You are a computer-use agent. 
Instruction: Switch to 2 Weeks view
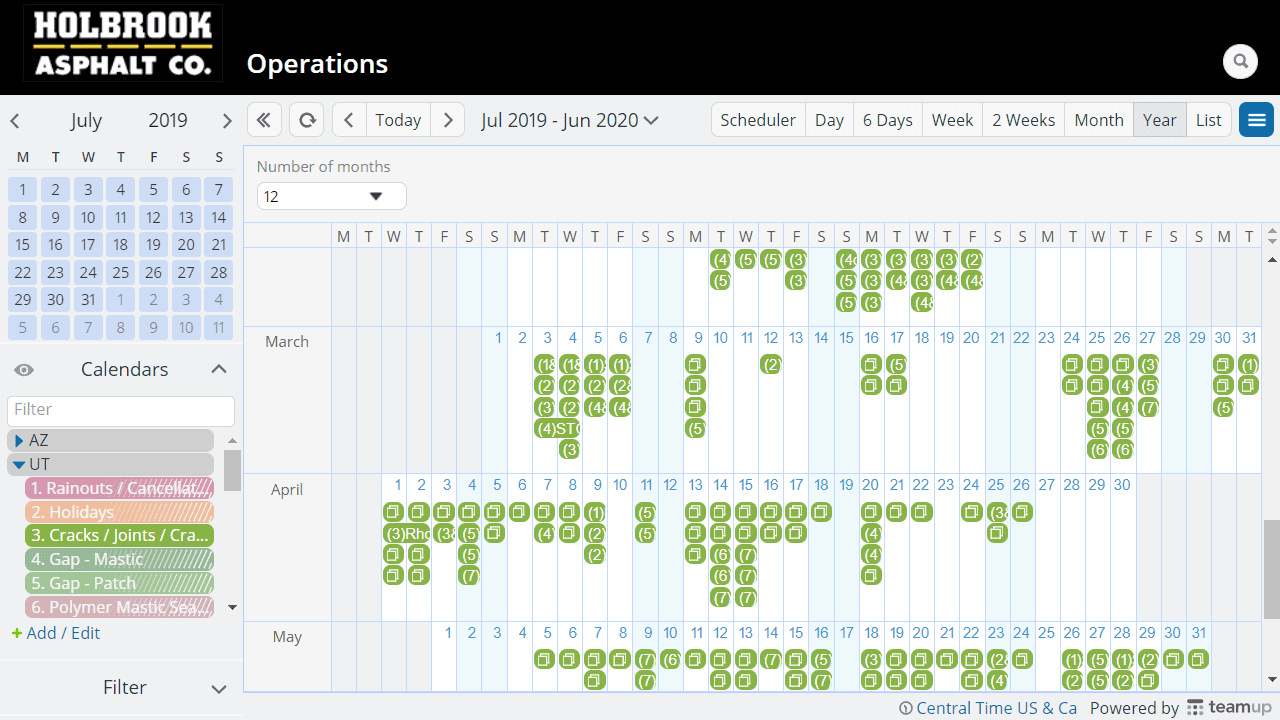click(1023, 120)
